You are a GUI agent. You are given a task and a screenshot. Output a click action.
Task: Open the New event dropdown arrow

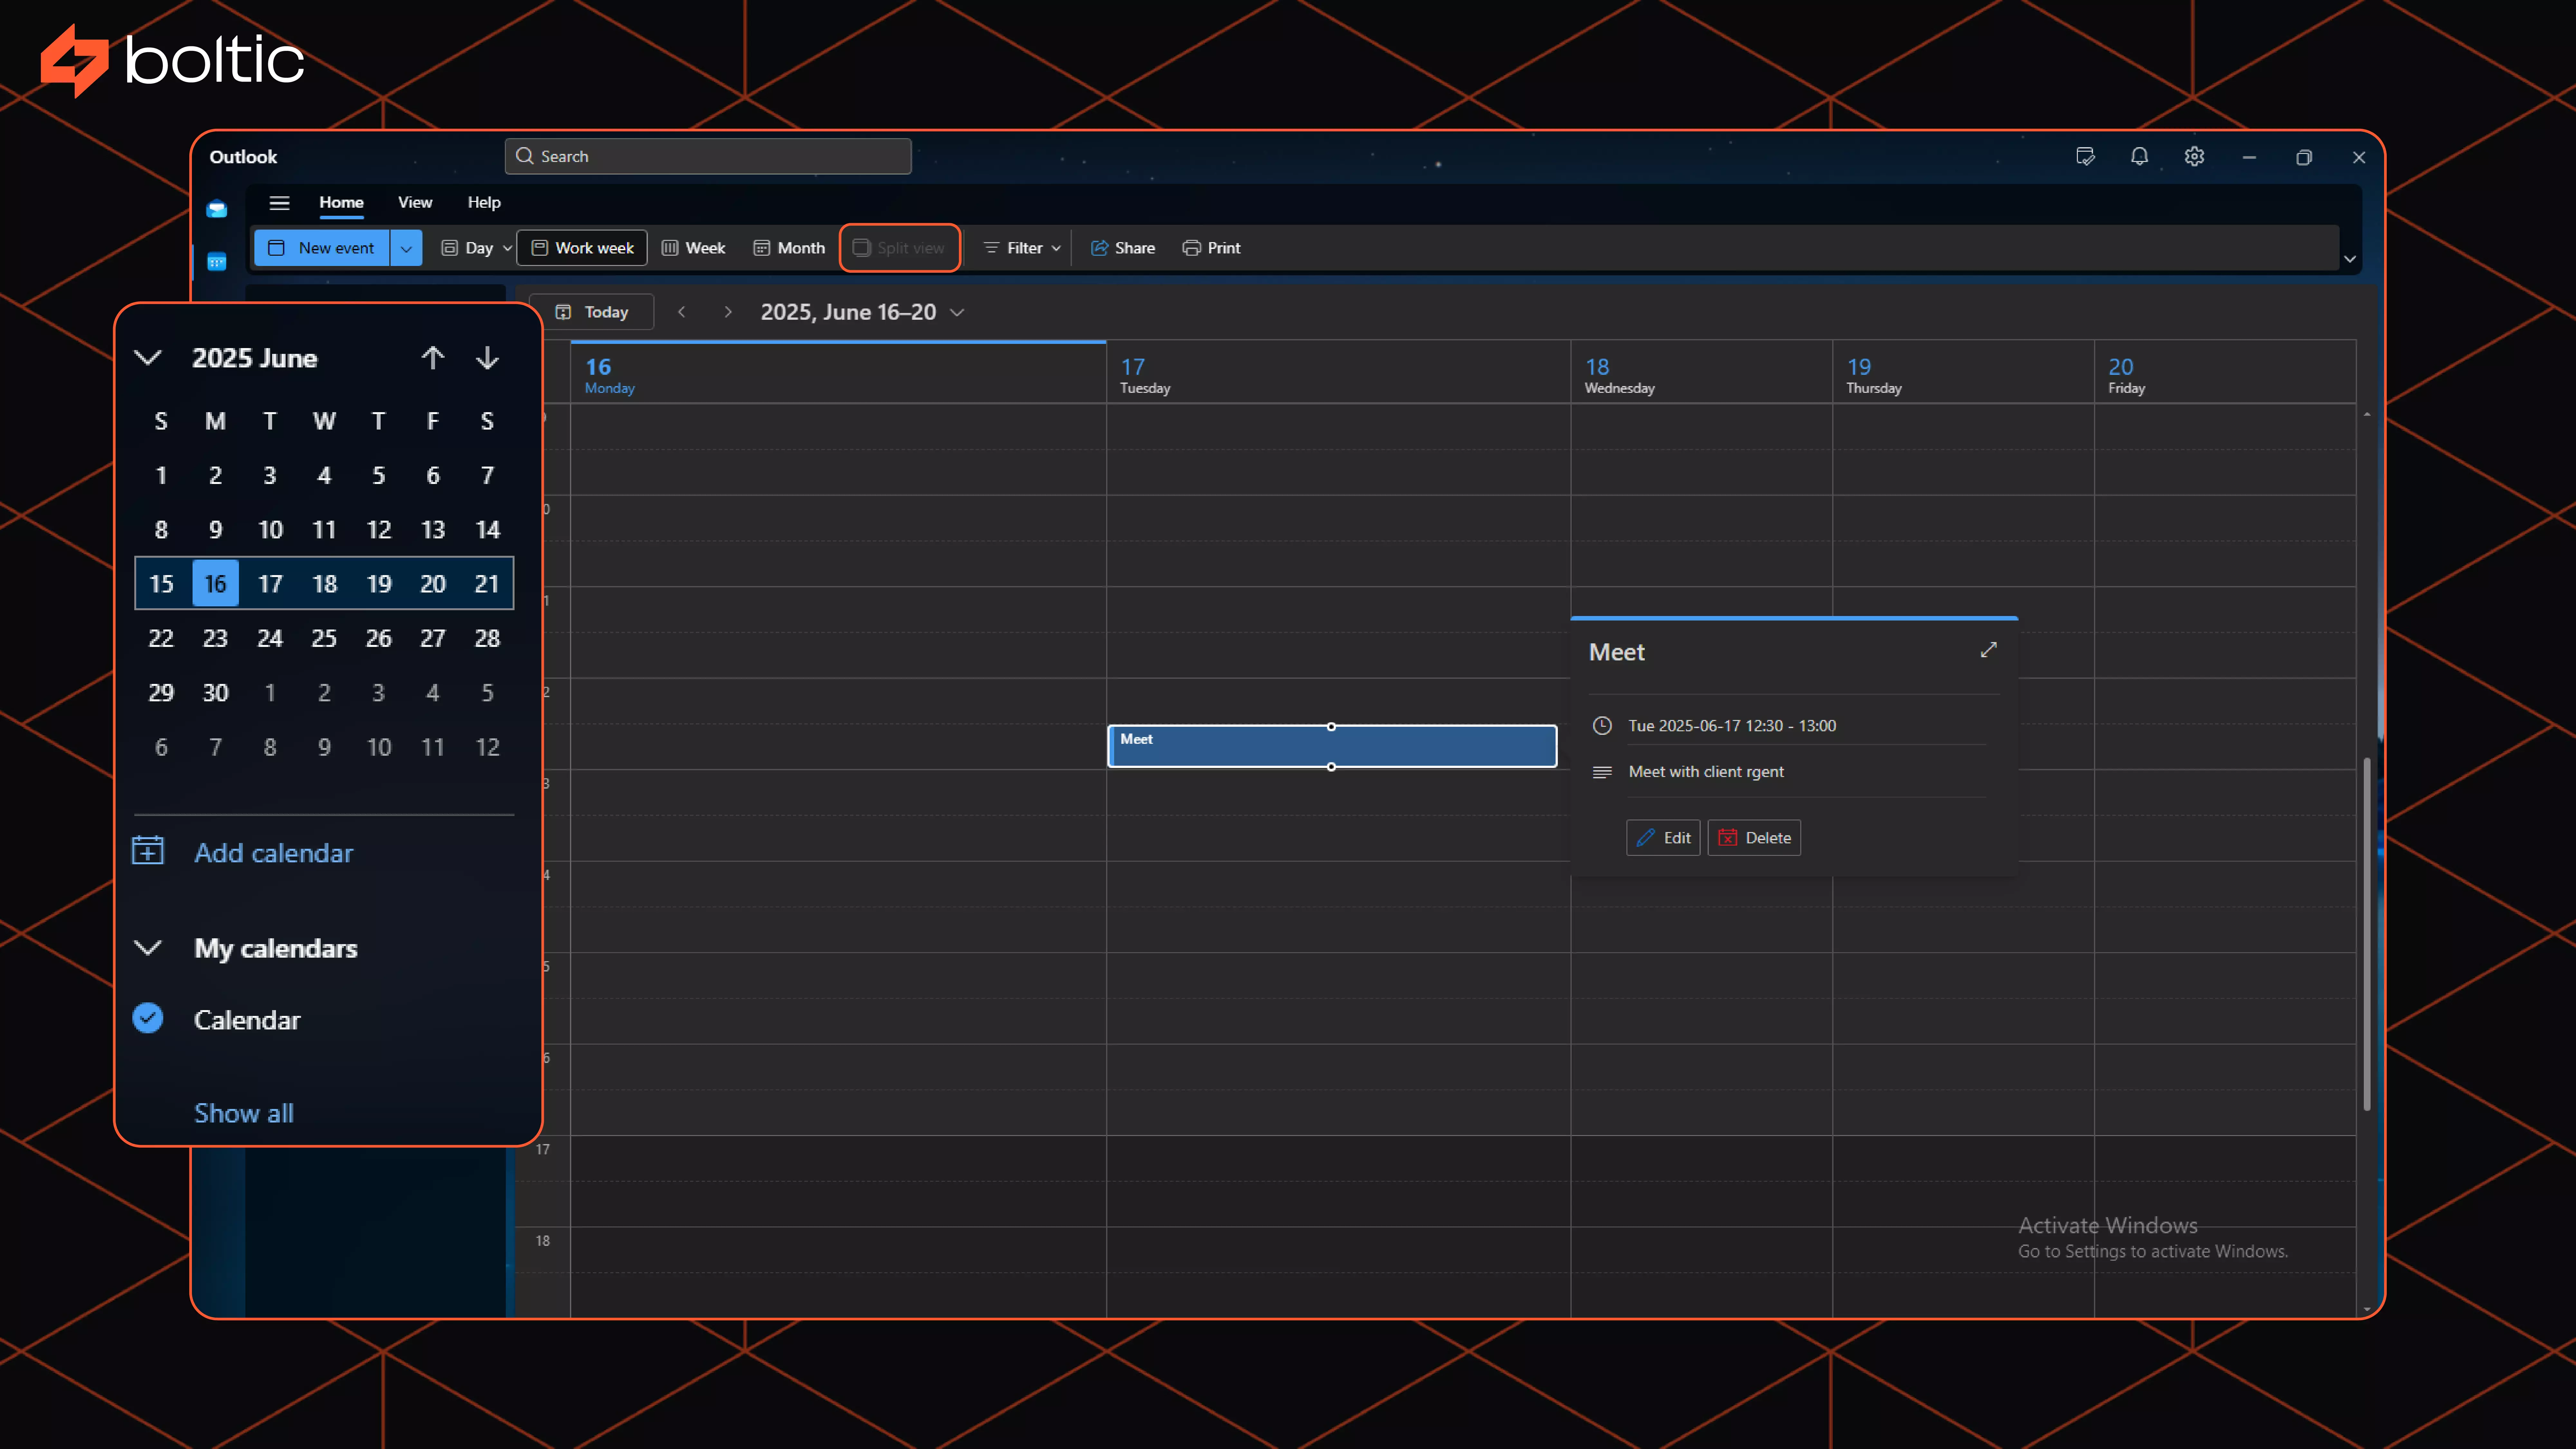[x=406, y=248]
